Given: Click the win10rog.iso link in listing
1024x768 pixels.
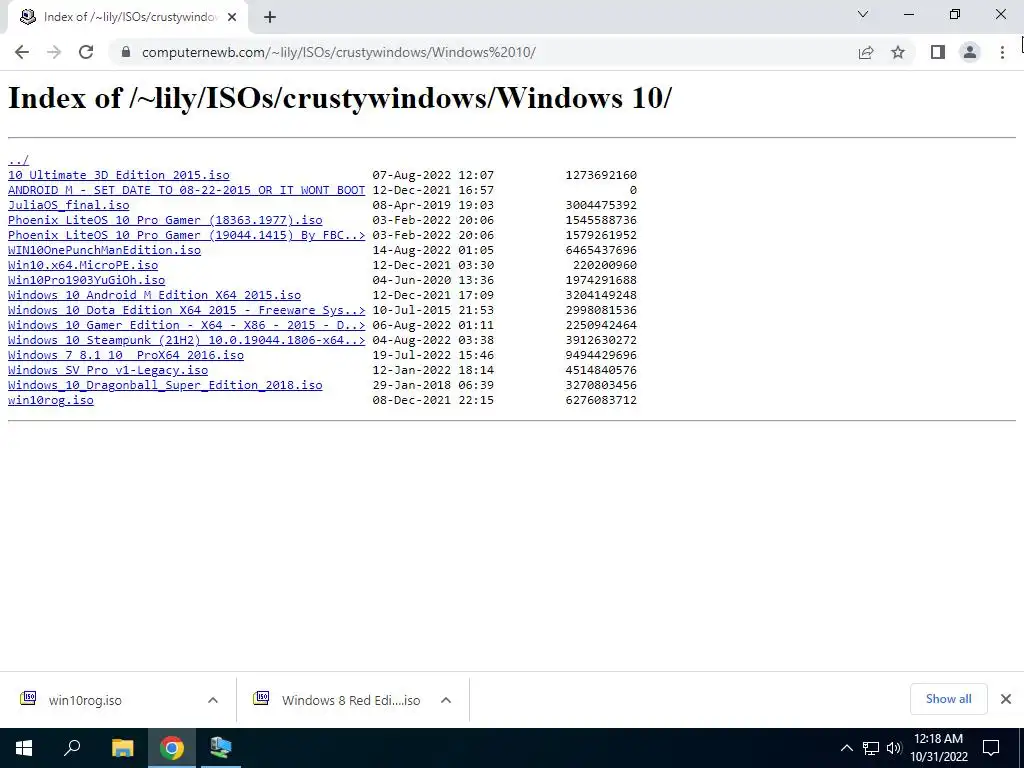Looking at the screenshot, I should coord(50,400).
